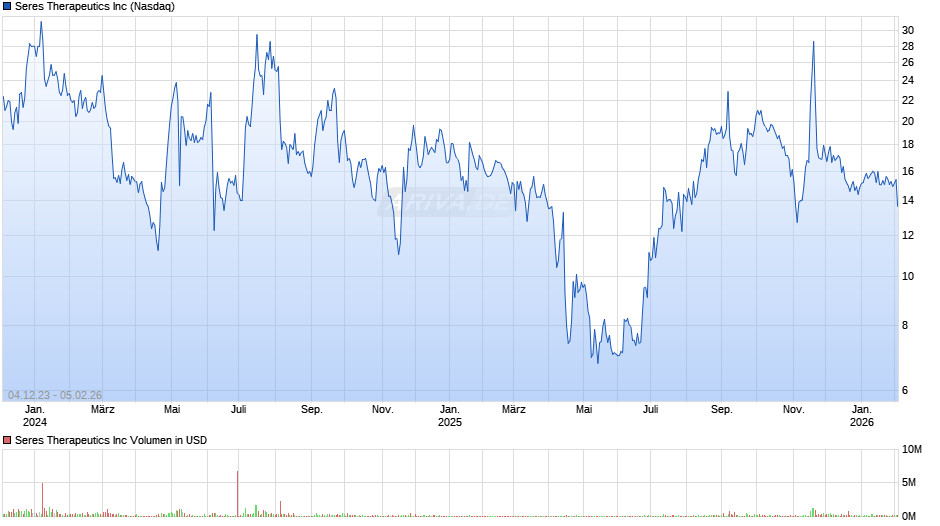Click the 'Jan. 2025' time axis label
Viewport: 940px width, 526px height.
[x=450, y=416]
